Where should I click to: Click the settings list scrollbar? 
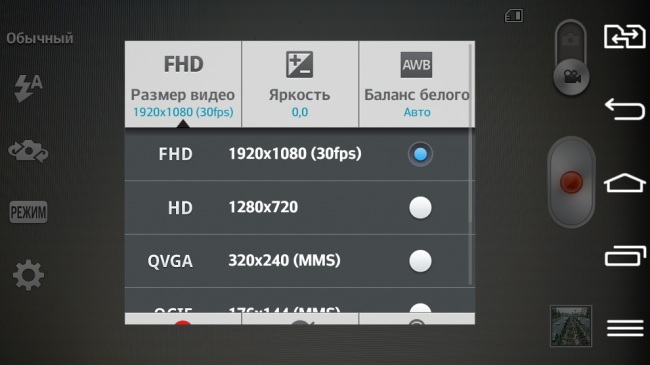coord(470,164)
